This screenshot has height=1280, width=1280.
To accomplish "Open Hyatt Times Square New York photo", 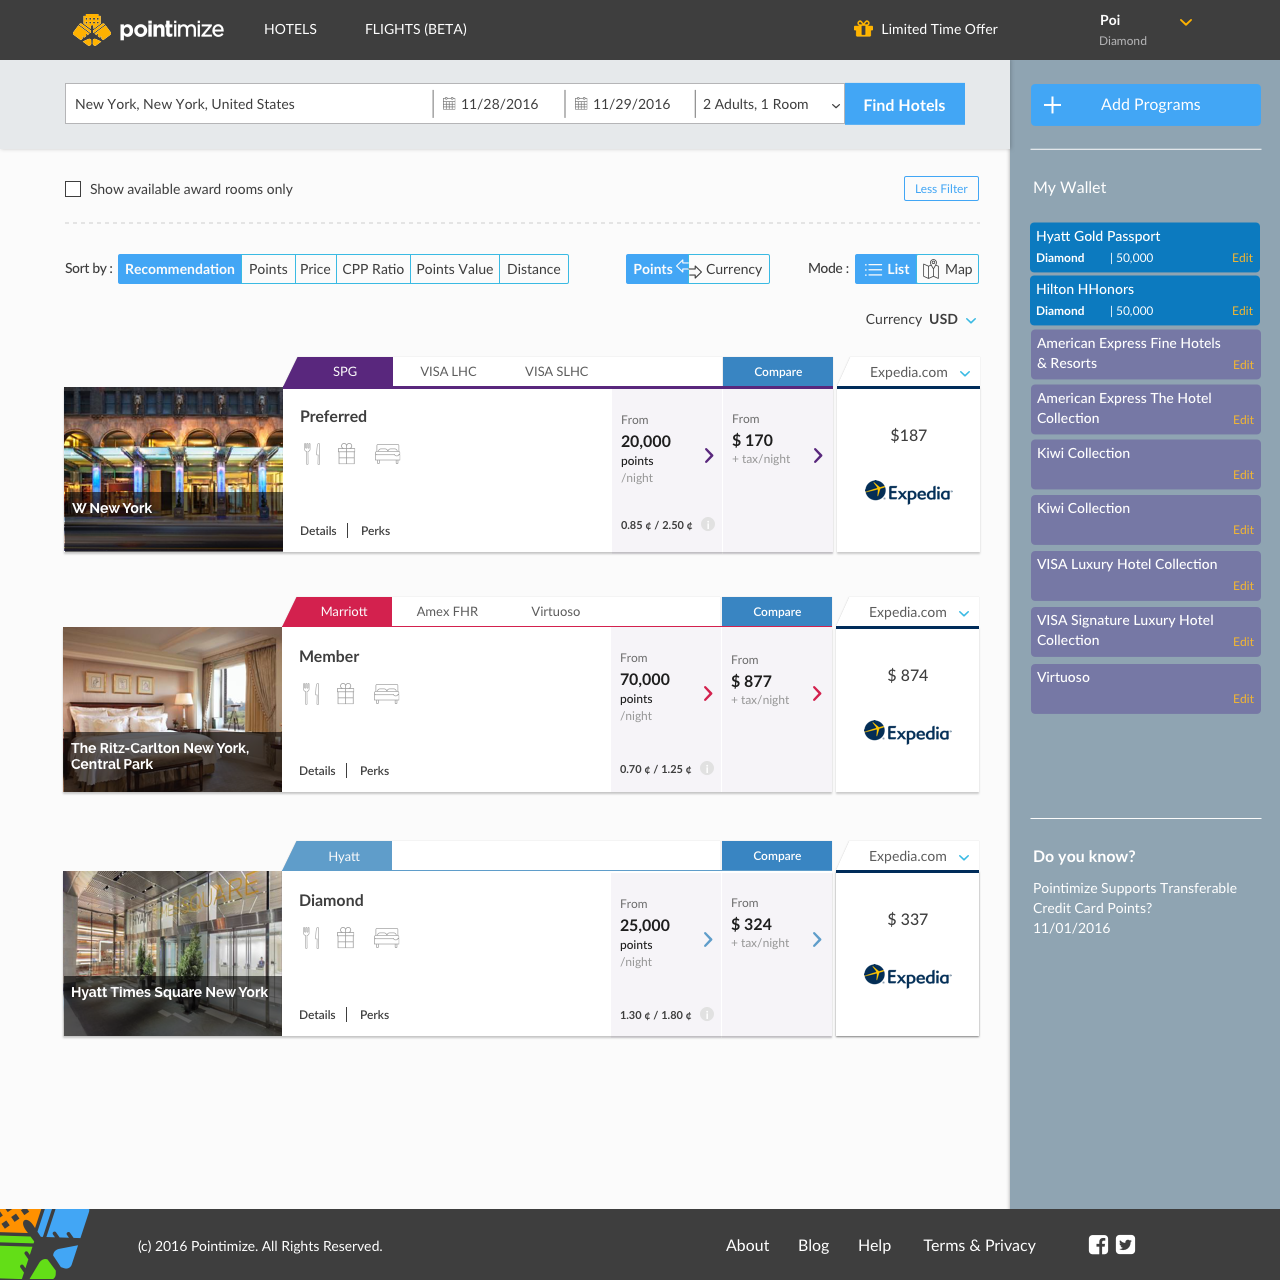I will click(173, 953).
